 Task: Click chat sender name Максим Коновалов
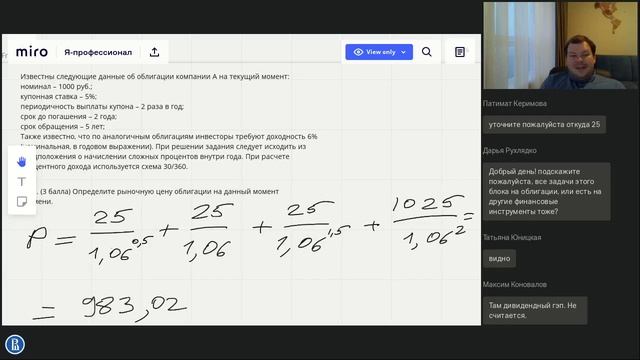tap(514, 284)
